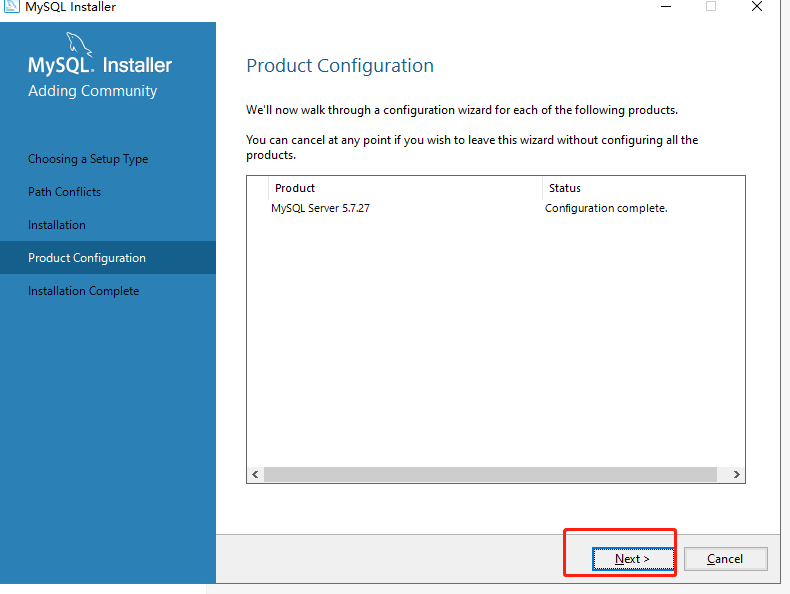Screen dimensions: 790x594
Task: Click the Next button
Action: pos(633,559)
